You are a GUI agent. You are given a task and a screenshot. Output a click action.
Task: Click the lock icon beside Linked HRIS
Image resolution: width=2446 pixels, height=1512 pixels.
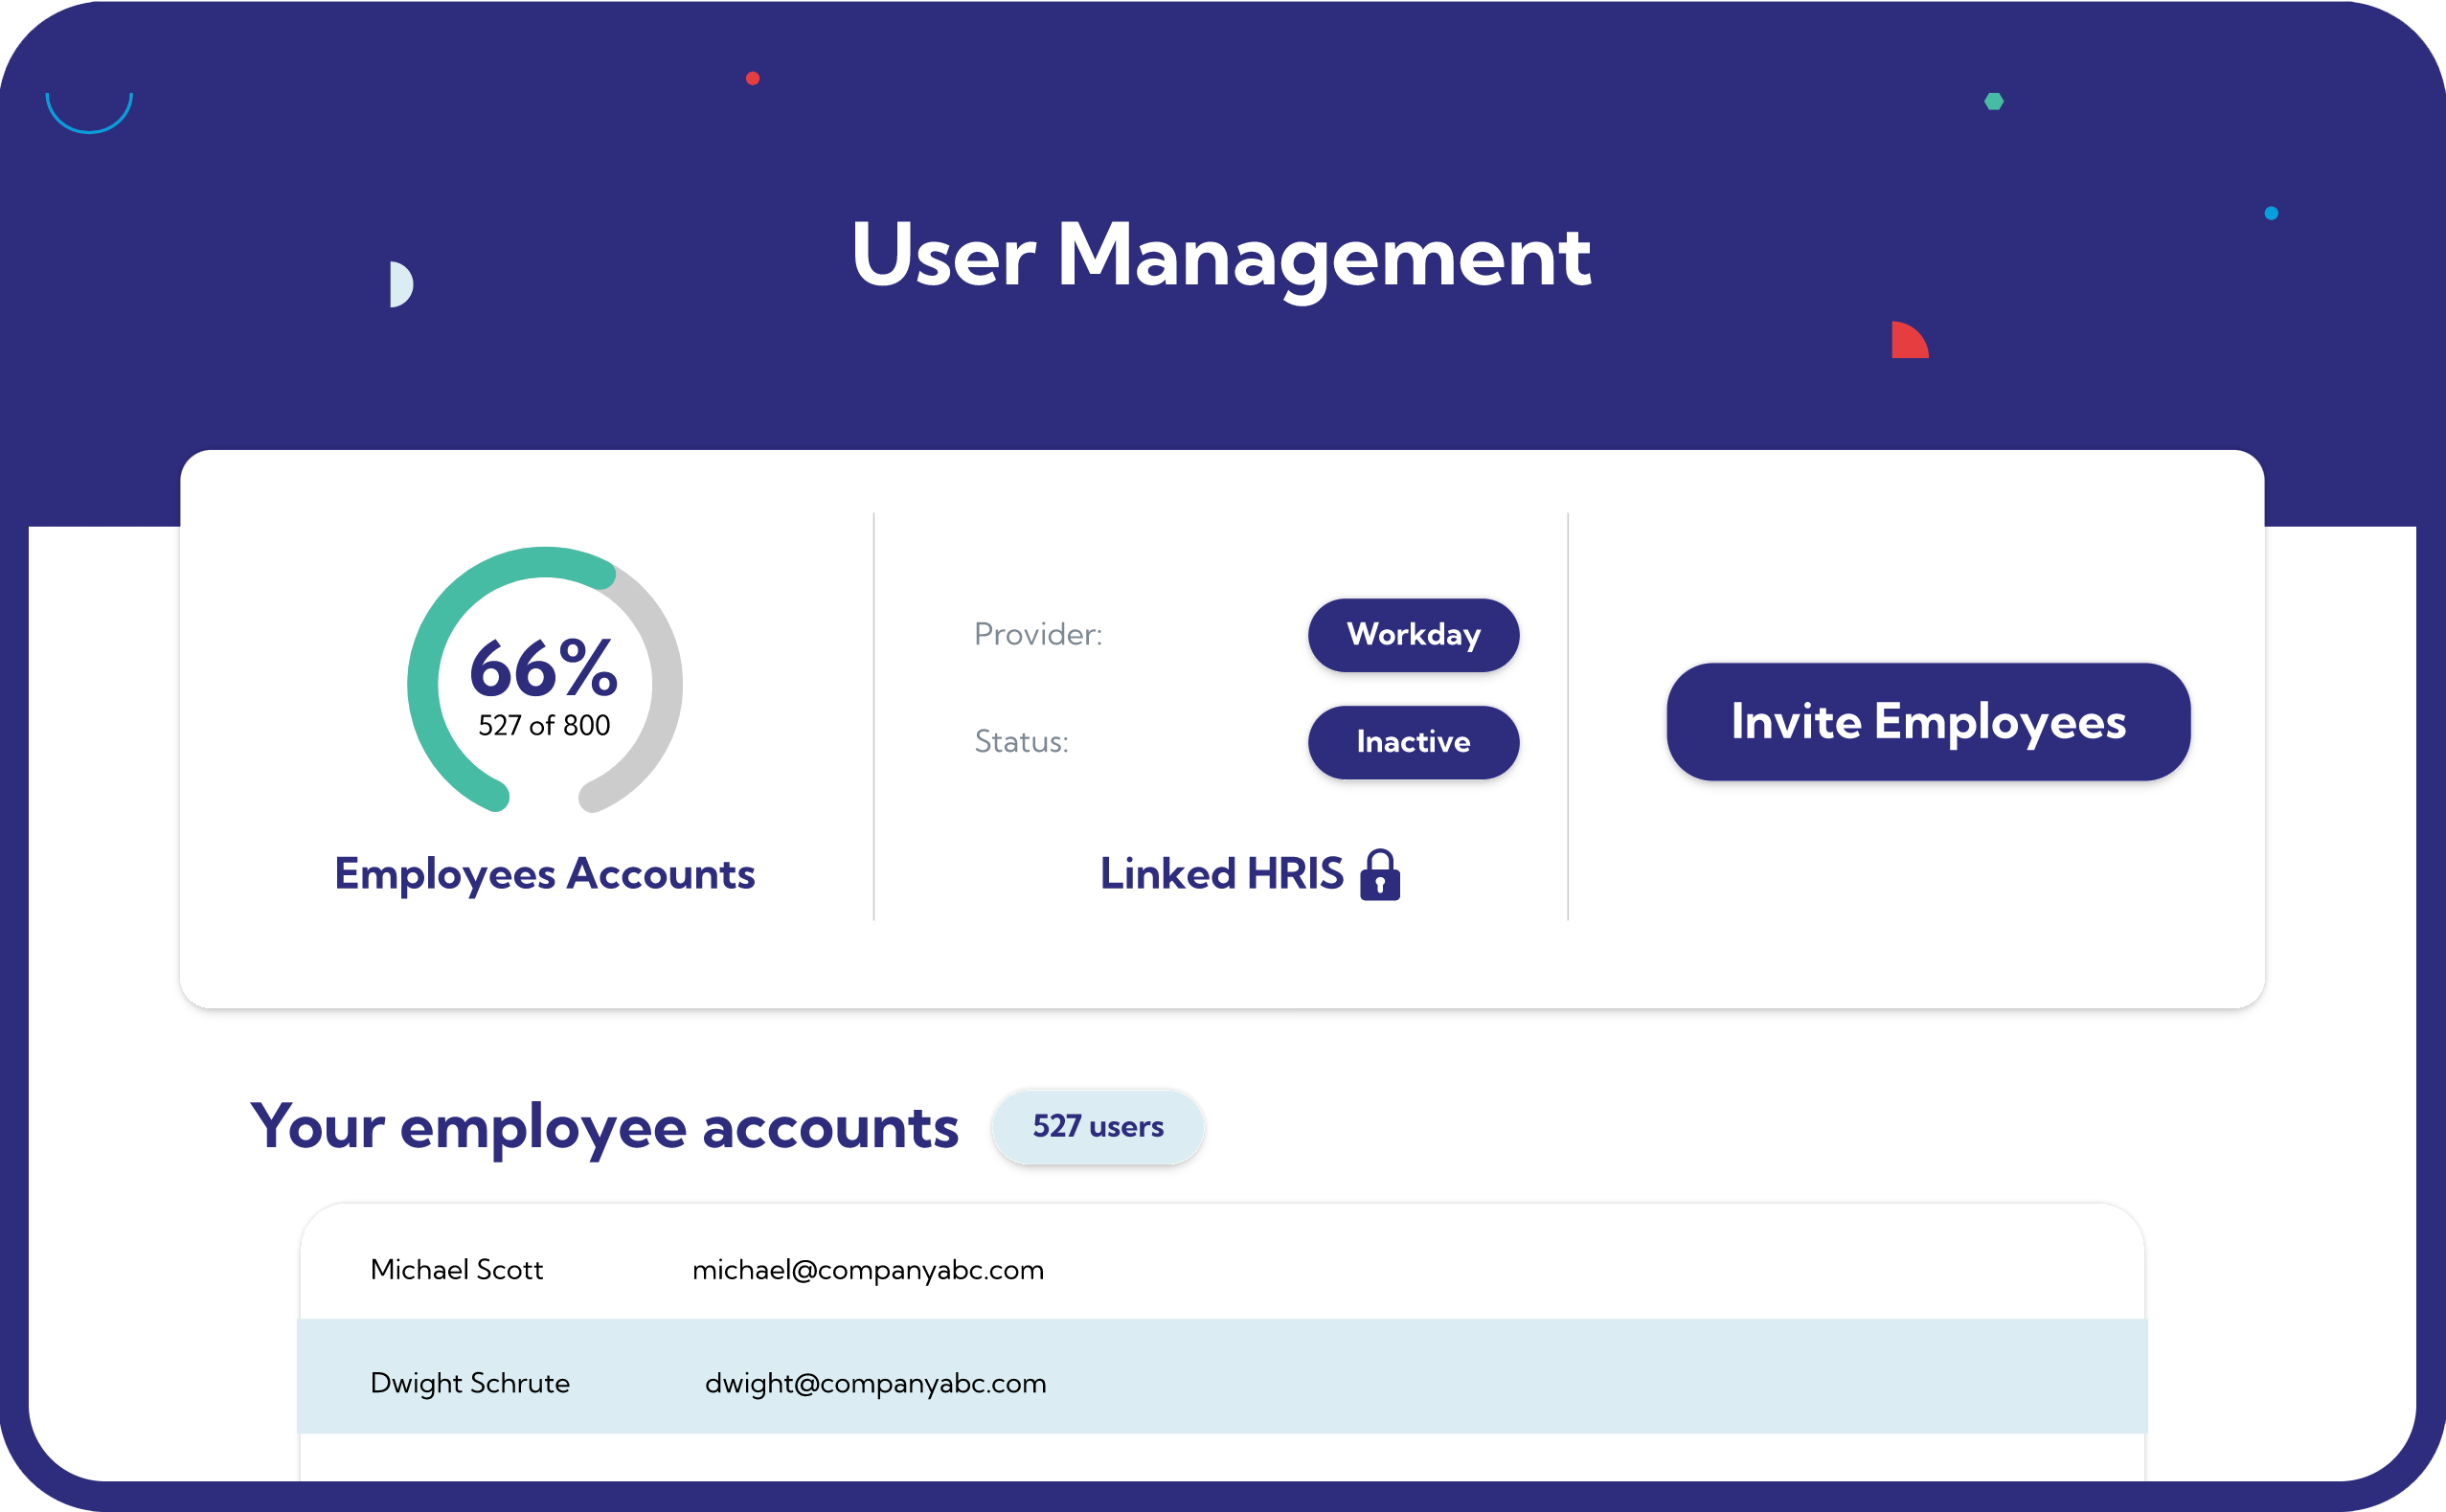coord(1380,876)
